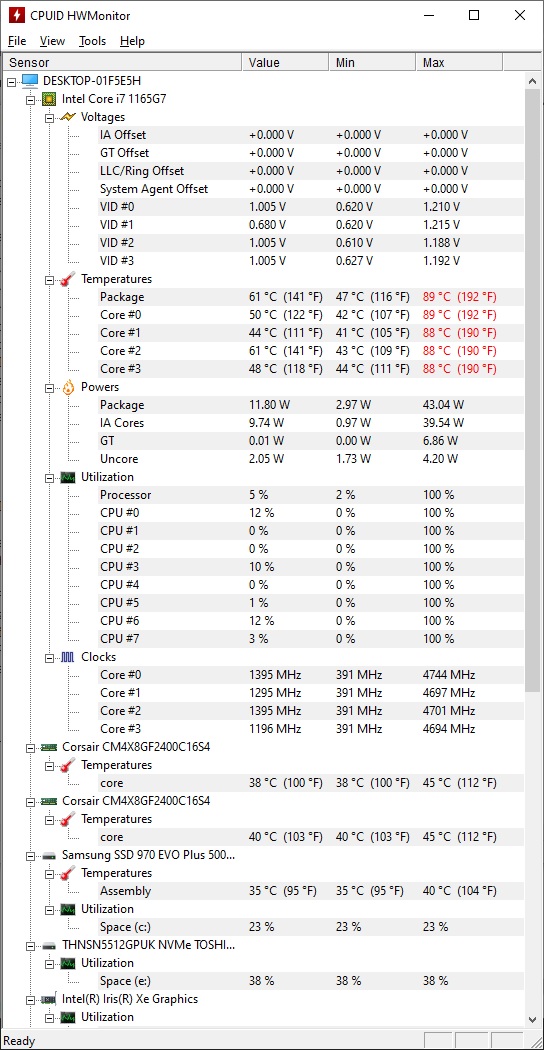The height and width of the screenshot is (1050, 544).
Task: Click the DESKTOP-01F5E5H computer icon
Action: 30,81
